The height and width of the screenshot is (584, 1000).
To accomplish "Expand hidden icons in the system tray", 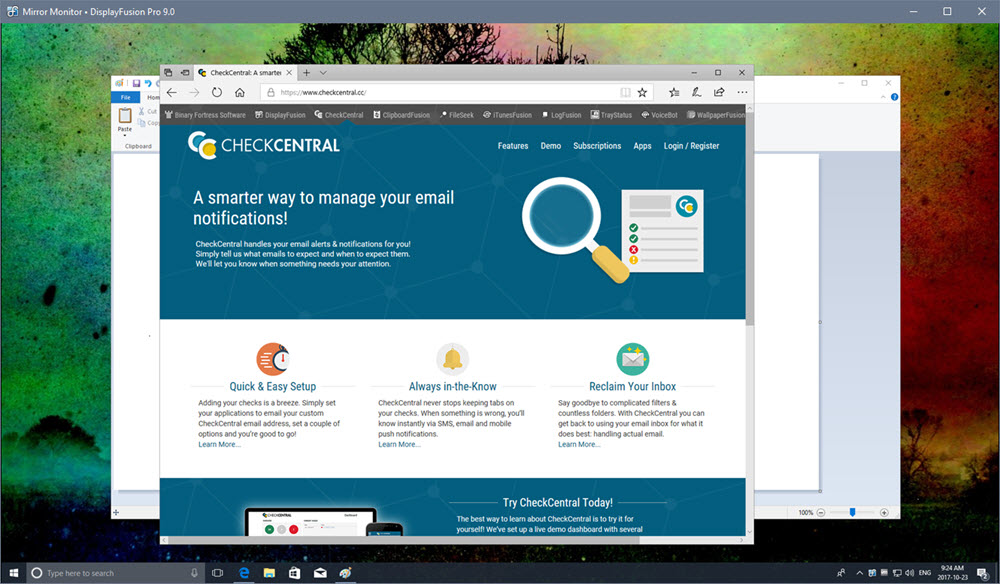I will click(858, 572).
